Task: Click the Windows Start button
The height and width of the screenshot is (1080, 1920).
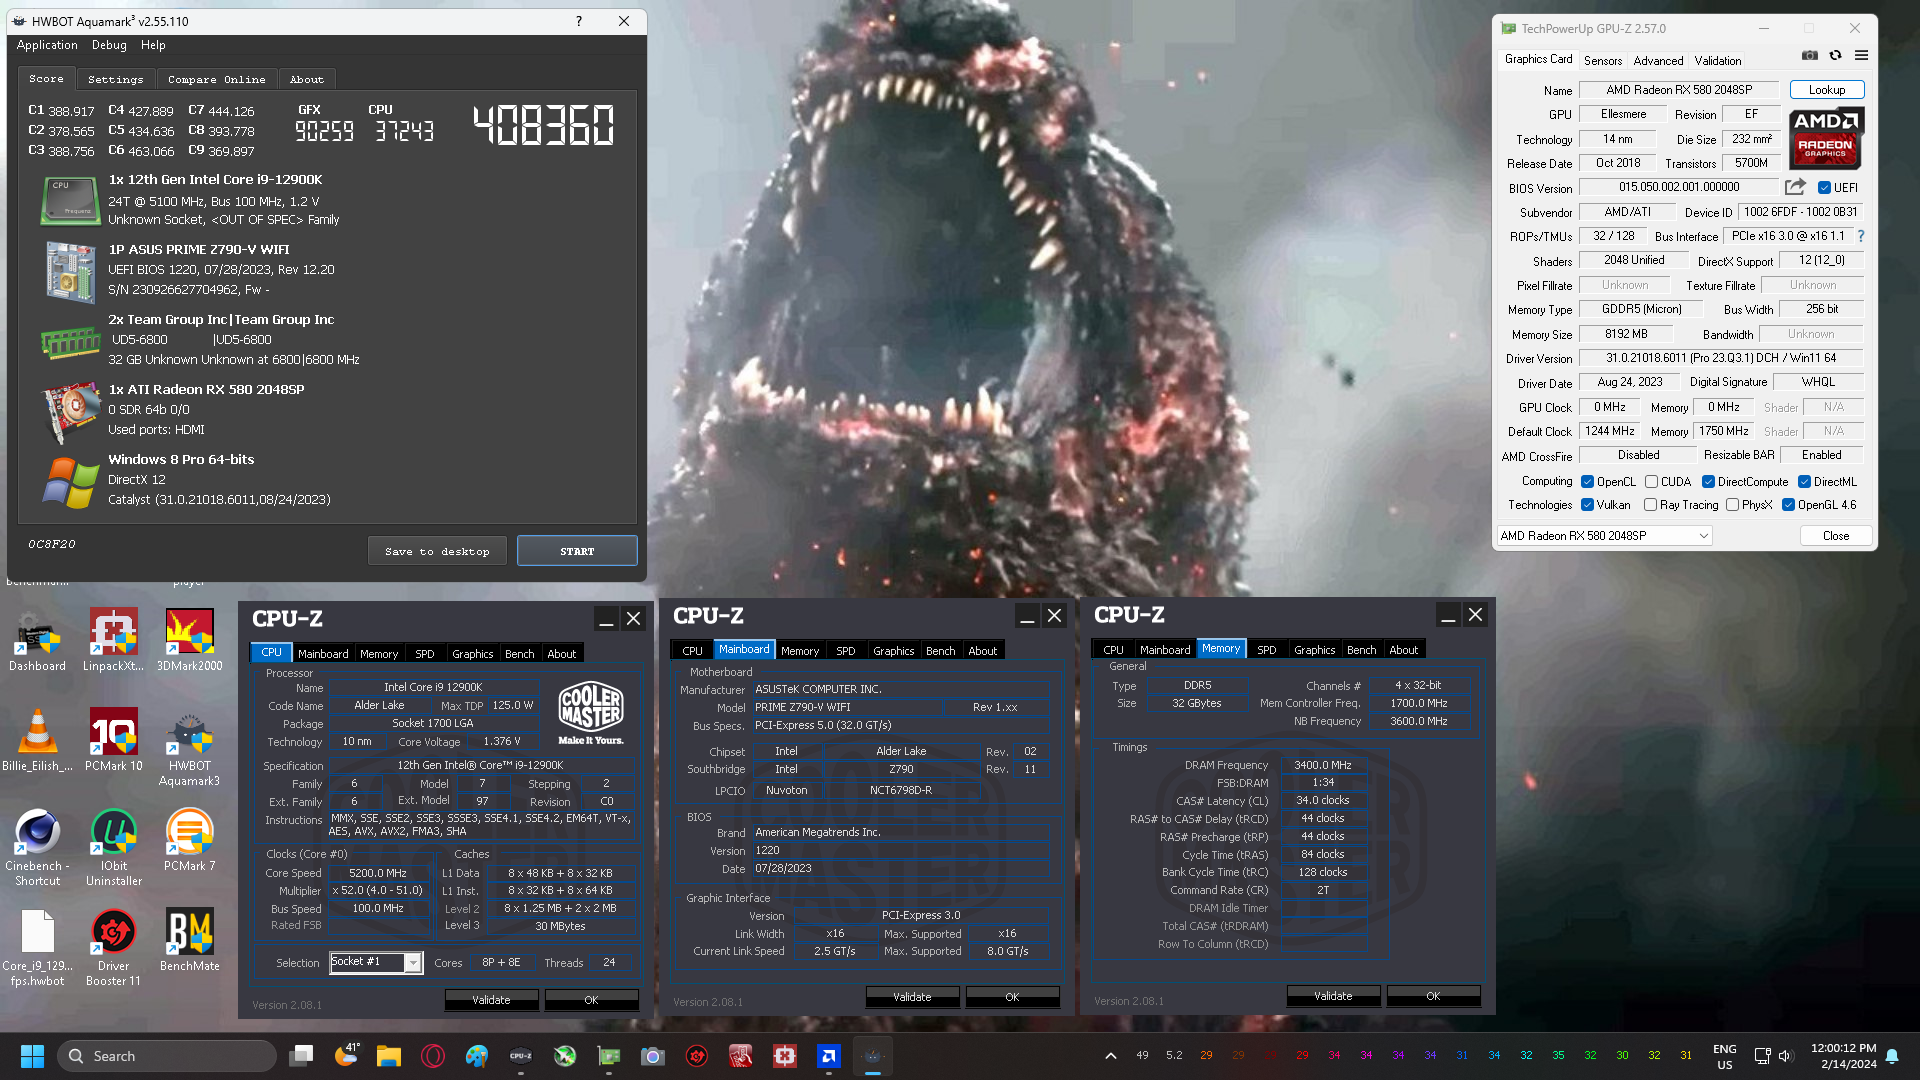Action: pyautogui.click(x=32, y=1056)
